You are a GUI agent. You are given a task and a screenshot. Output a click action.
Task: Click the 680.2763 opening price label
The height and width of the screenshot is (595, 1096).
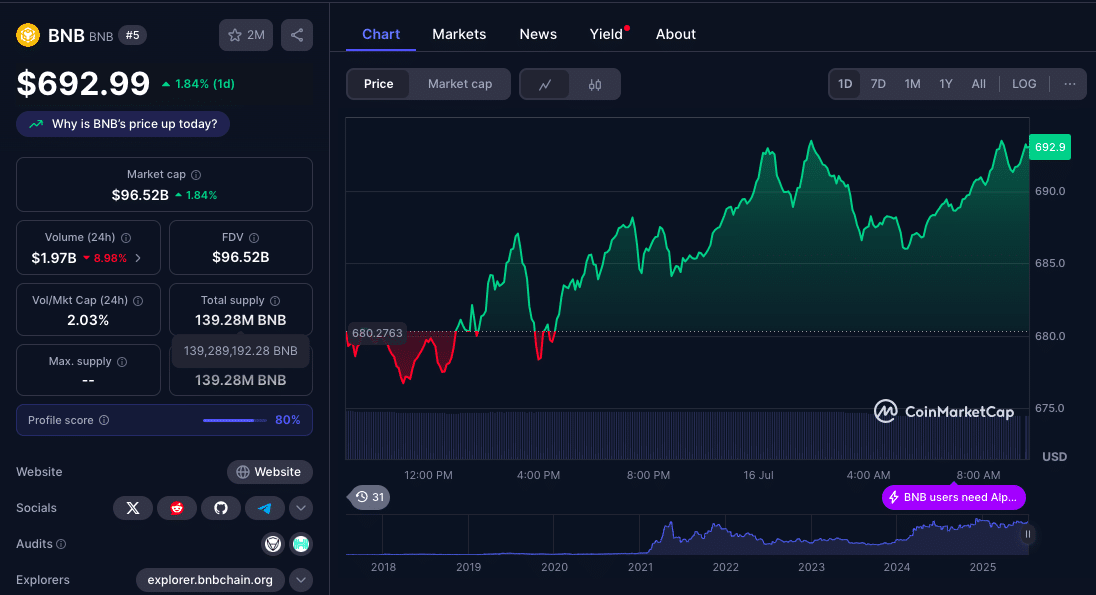tap(377, 333)
